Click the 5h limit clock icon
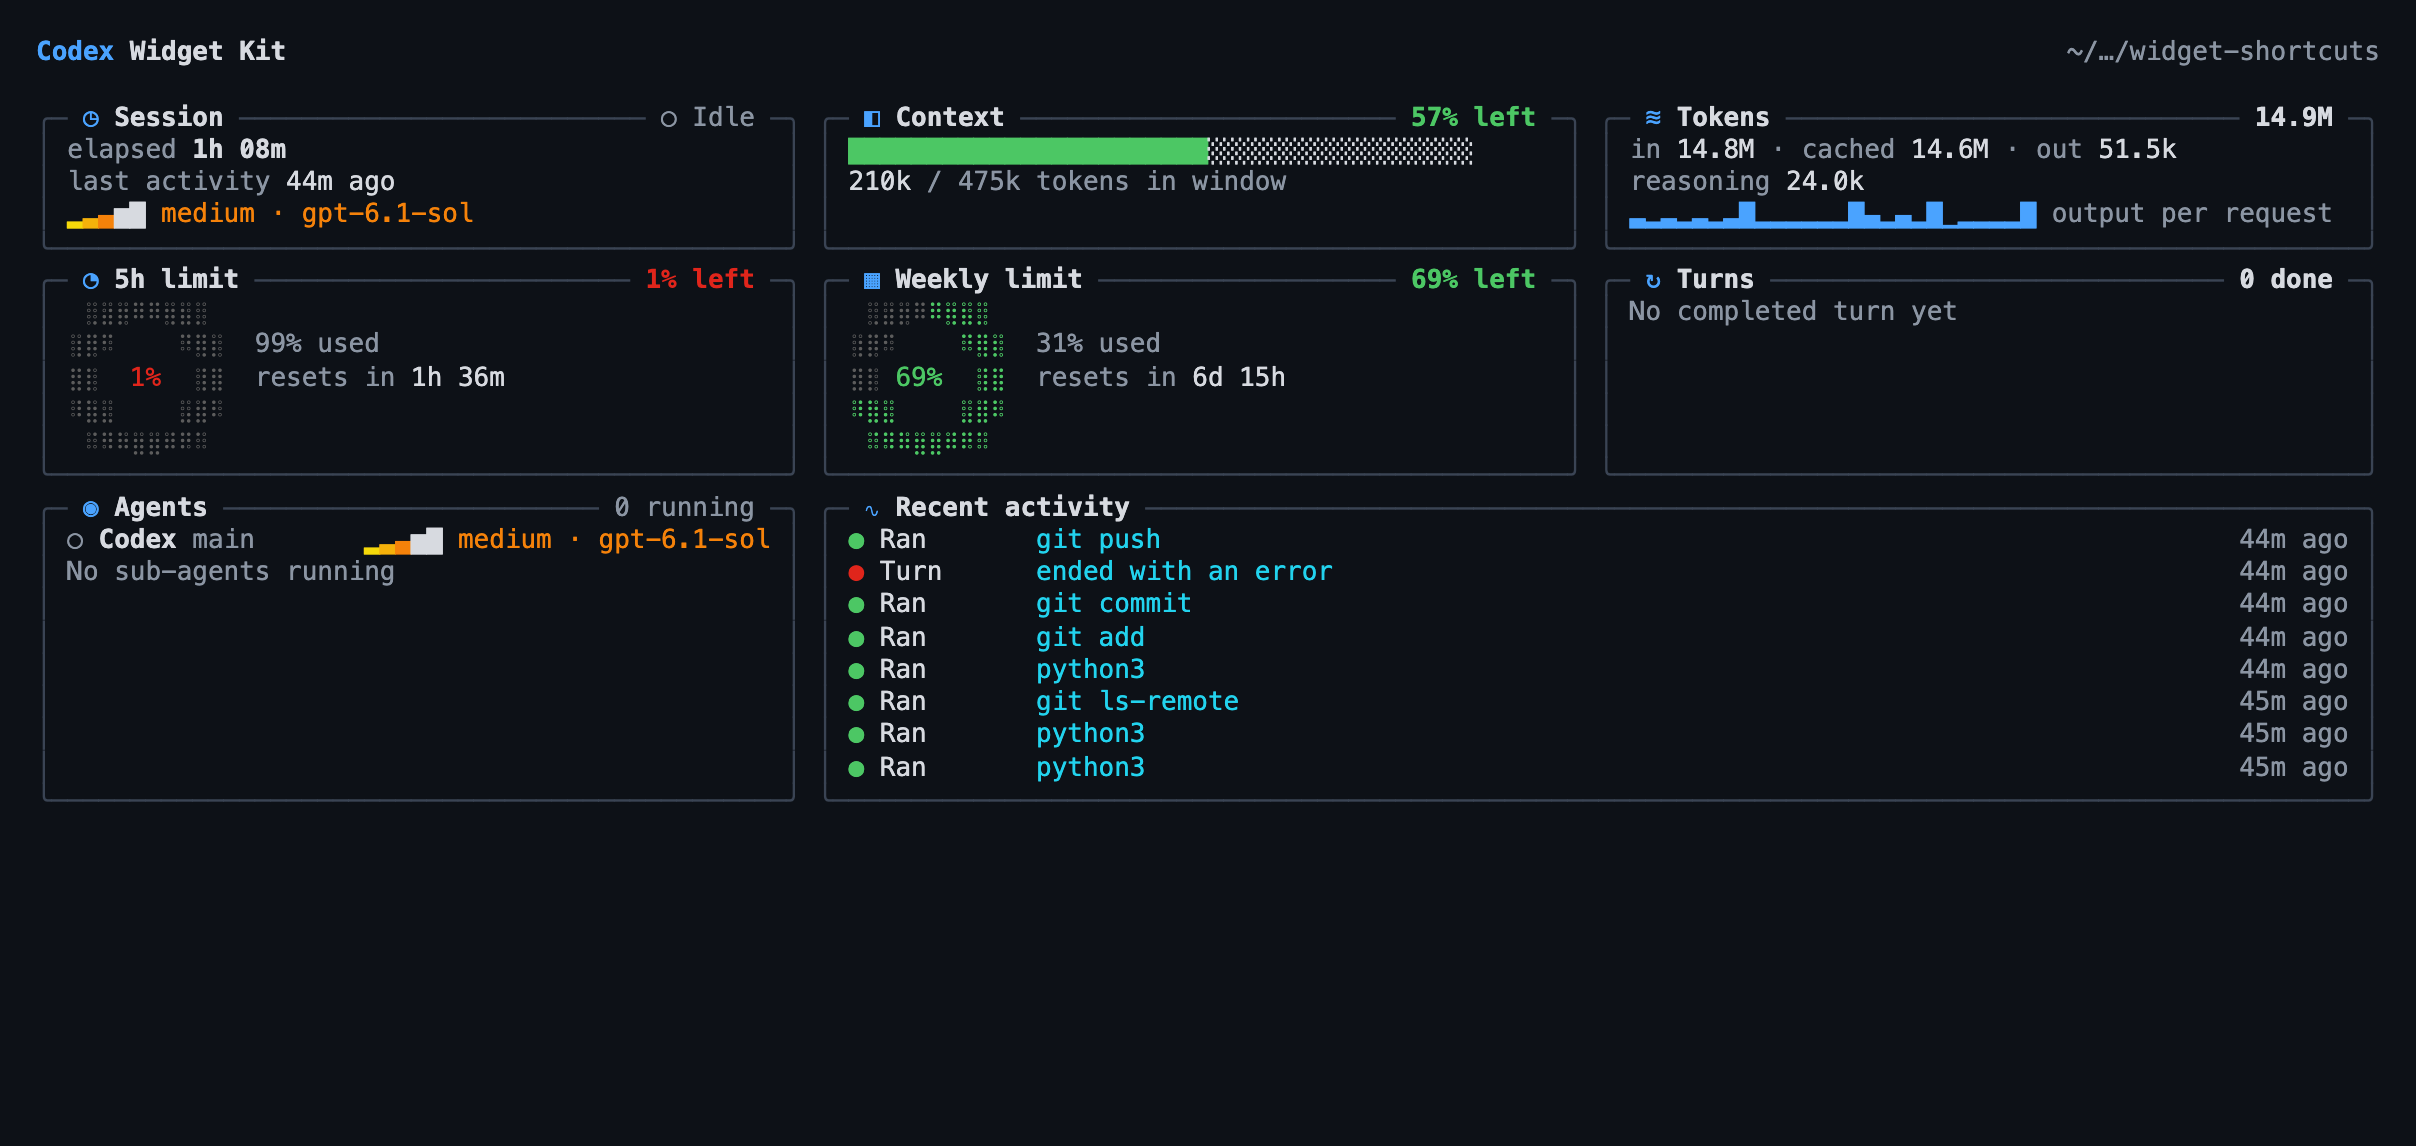The image size is (2416, 1146). click(x=91, y=280)
